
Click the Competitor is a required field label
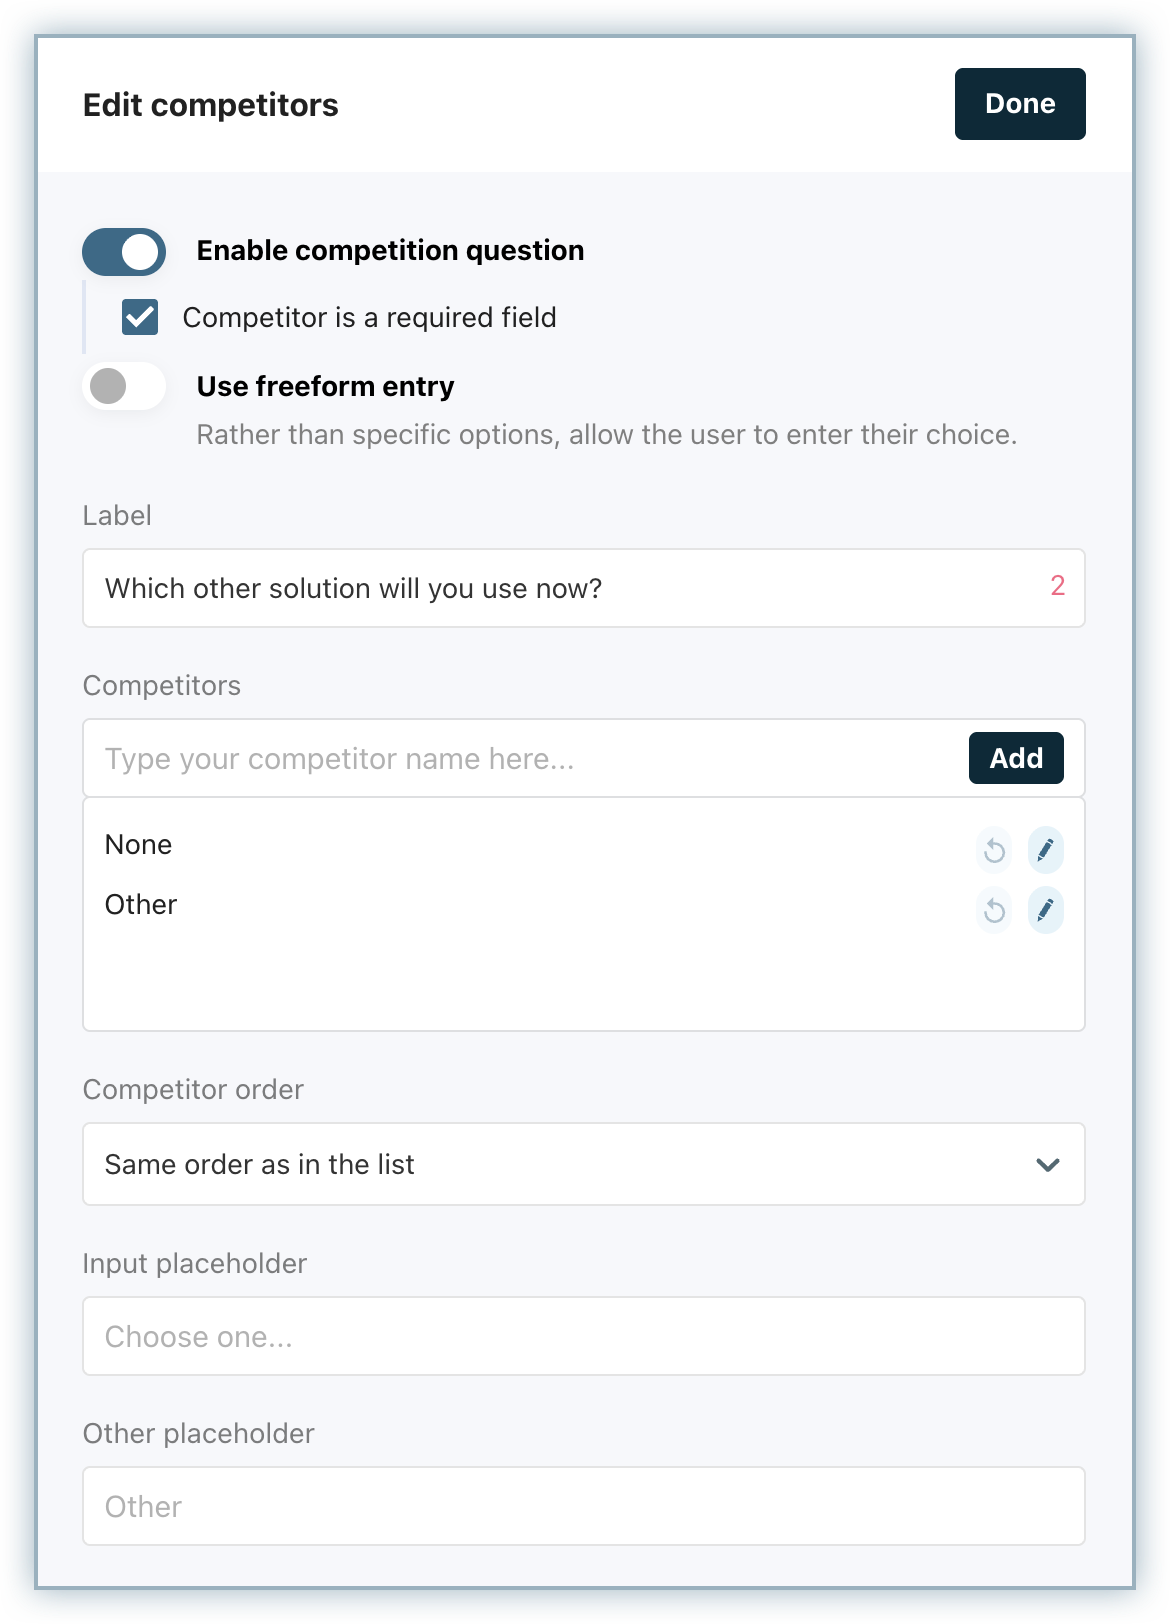pyautogui.click(x=369, y=318)
